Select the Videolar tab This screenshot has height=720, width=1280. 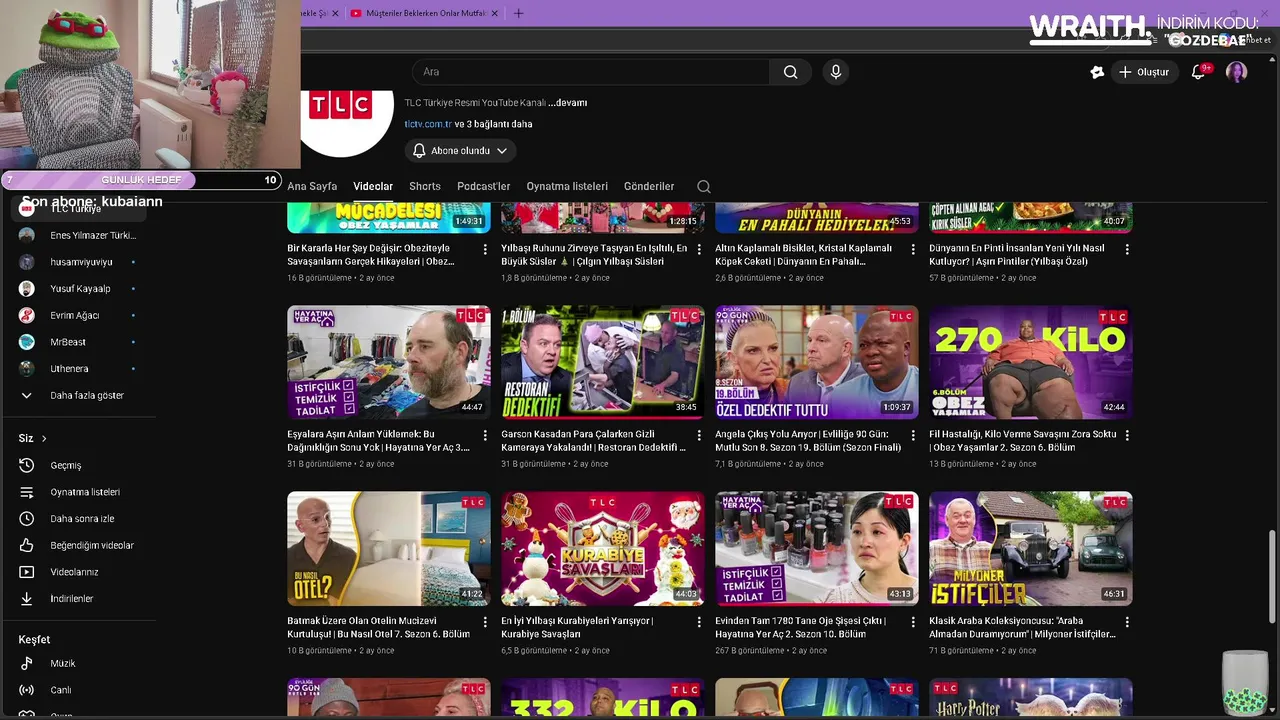point(373,186)
